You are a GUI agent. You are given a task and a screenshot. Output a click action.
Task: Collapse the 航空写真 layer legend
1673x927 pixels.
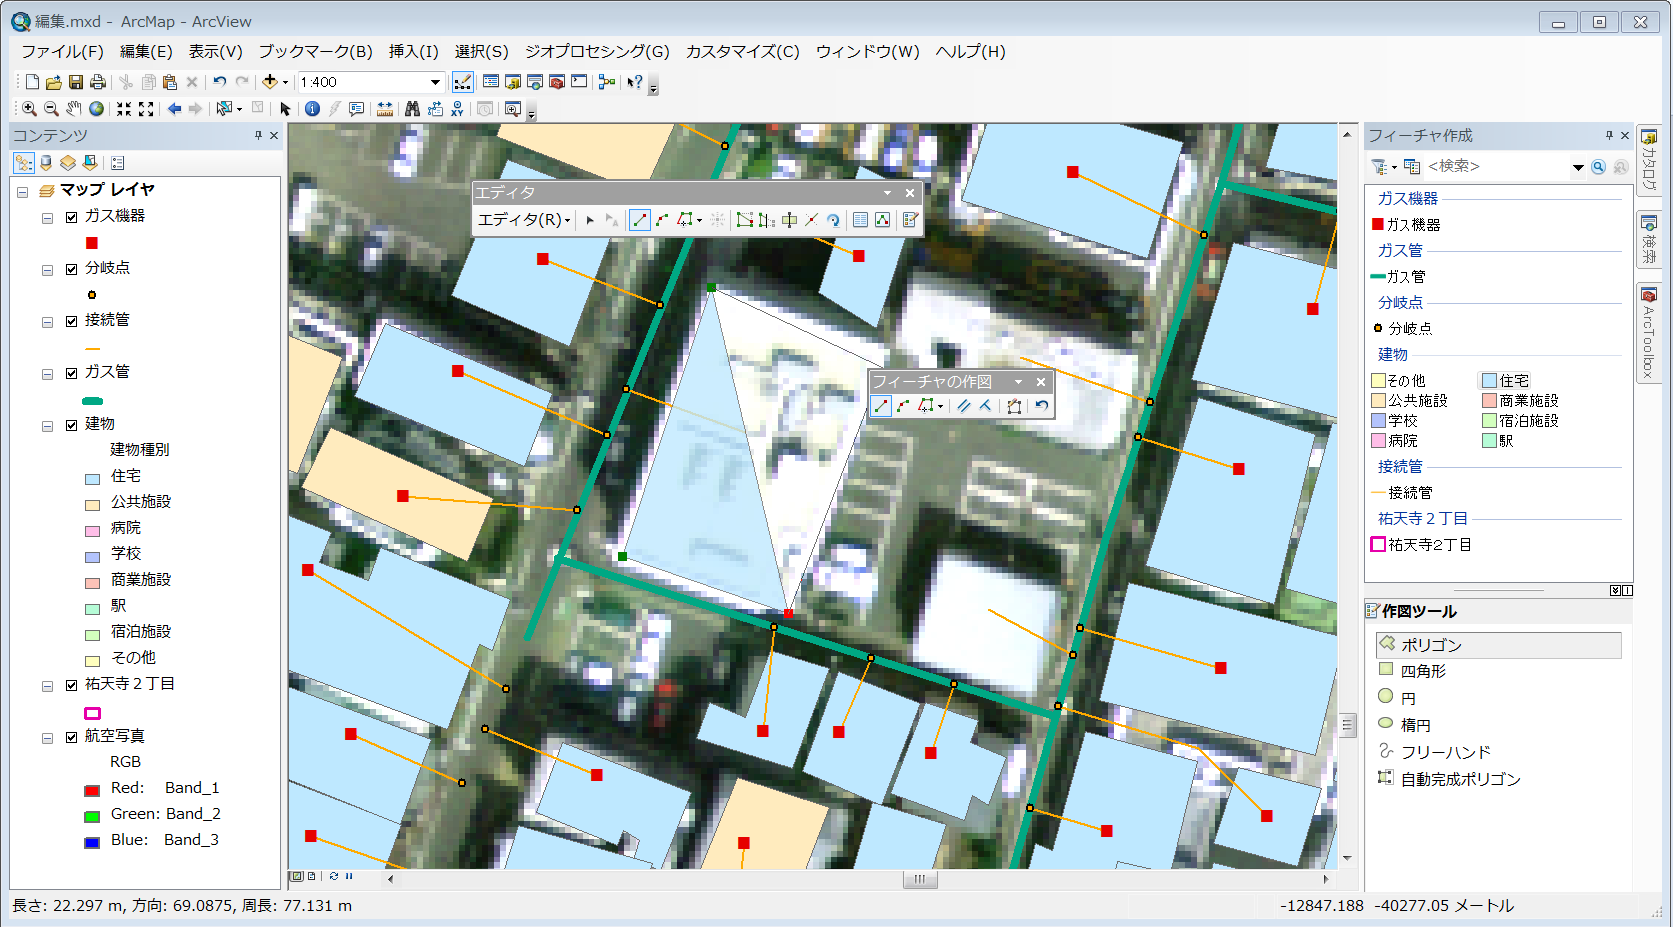[x=47, y=738]
